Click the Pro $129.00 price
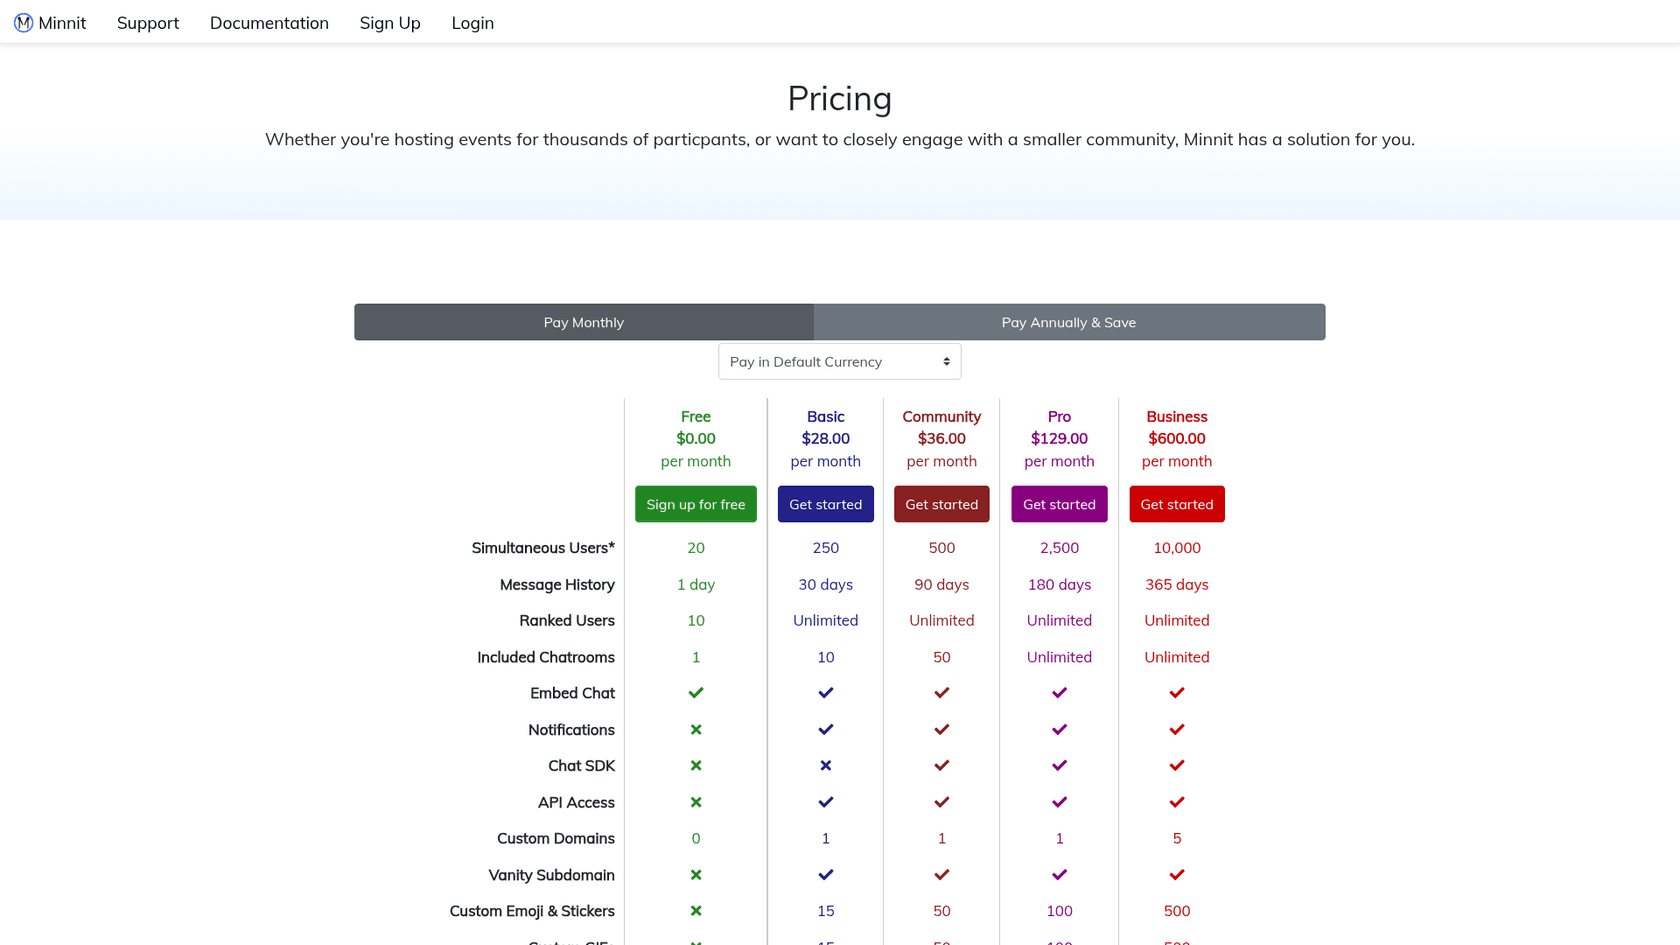Image resolution: width=1680 pixels, height=945 pixels. [x=1060, y=439]
